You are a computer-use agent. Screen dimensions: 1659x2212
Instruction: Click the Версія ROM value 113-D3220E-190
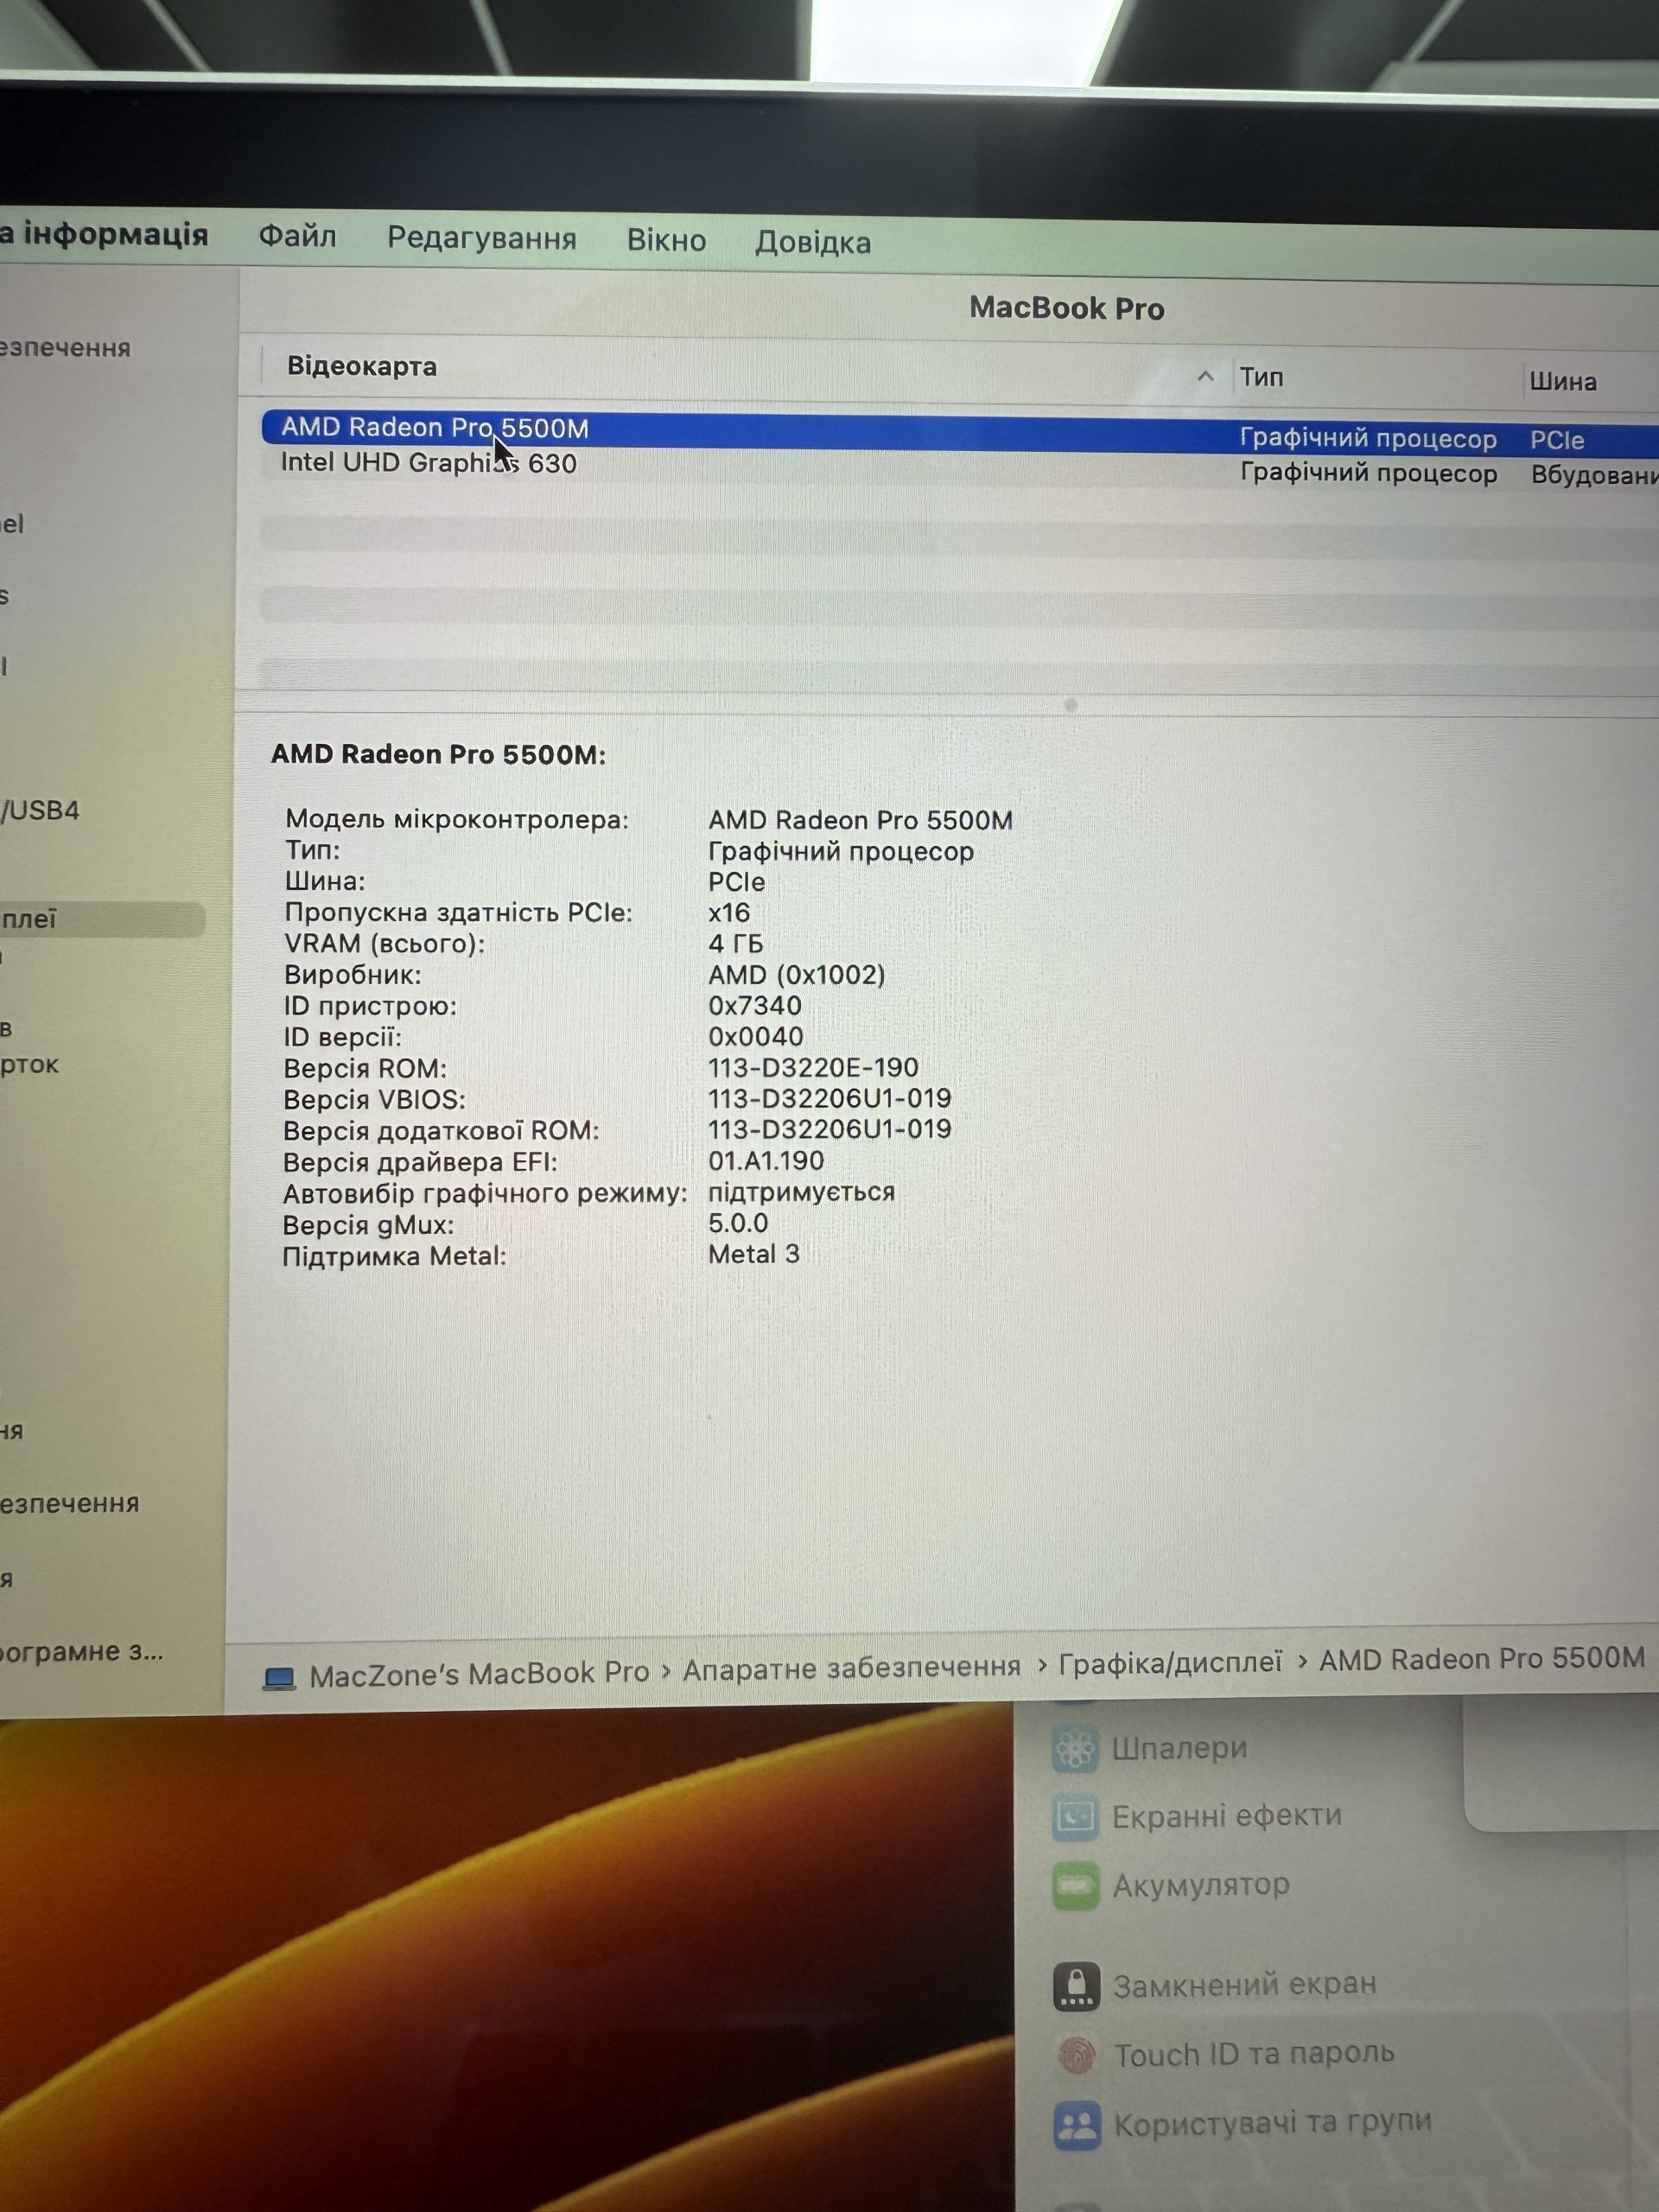coord(813,1068)
